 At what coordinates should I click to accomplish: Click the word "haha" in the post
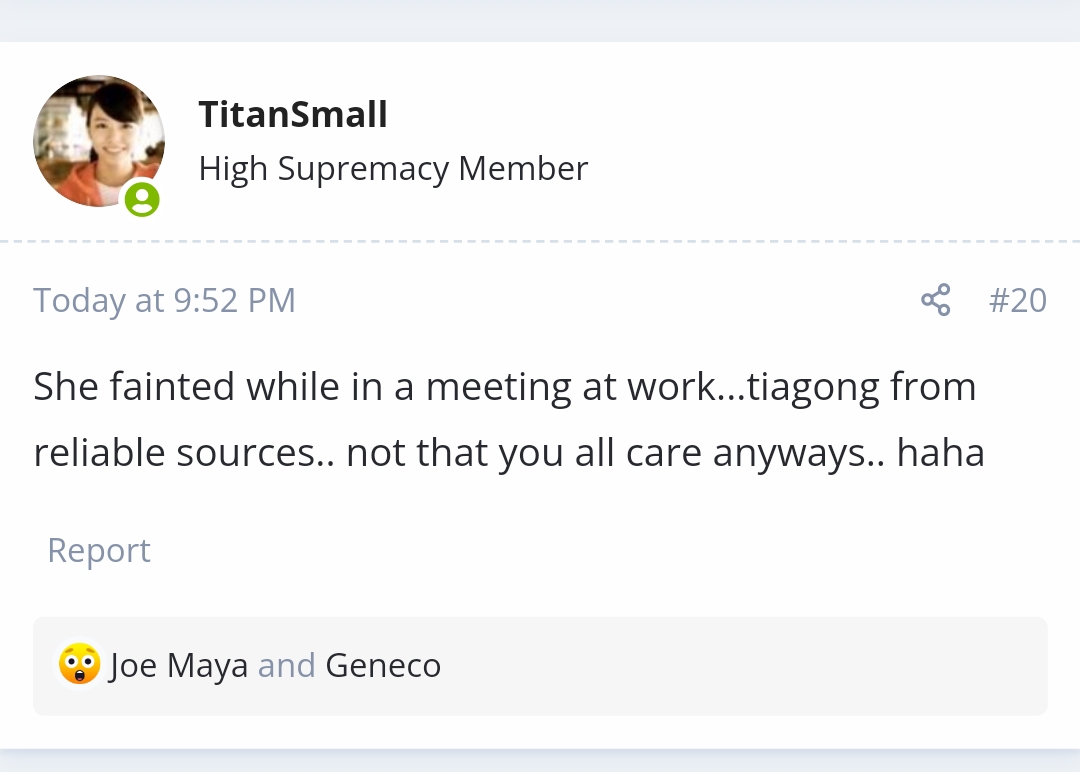point(940,453)
